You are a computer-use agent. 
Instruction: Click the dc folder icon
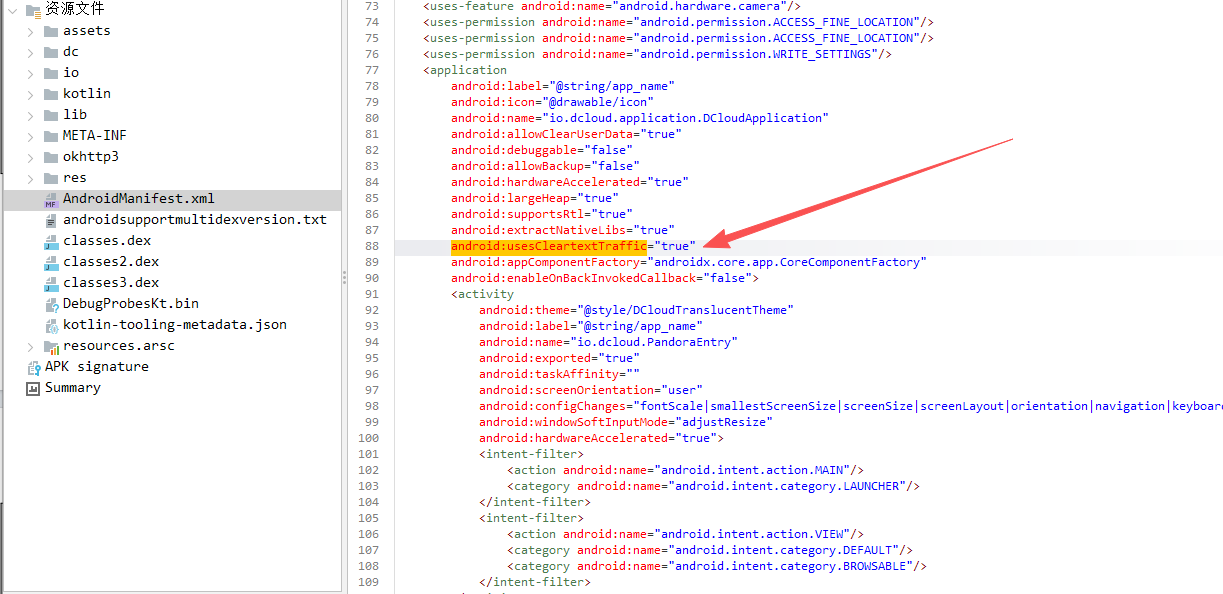click(x=51, y=52)
